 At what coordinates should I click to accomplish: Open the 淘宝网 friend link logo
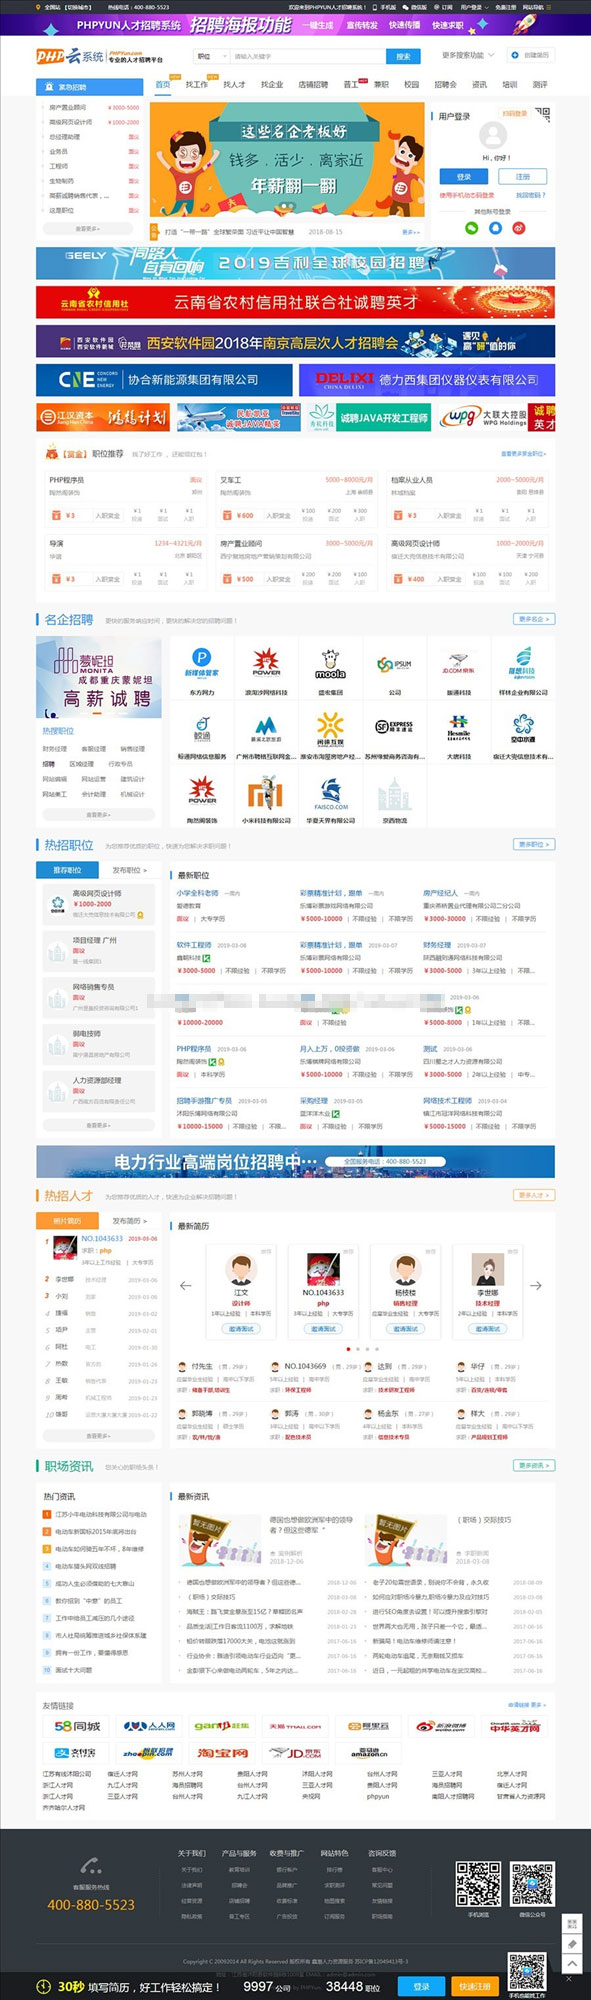[221, 1753]
